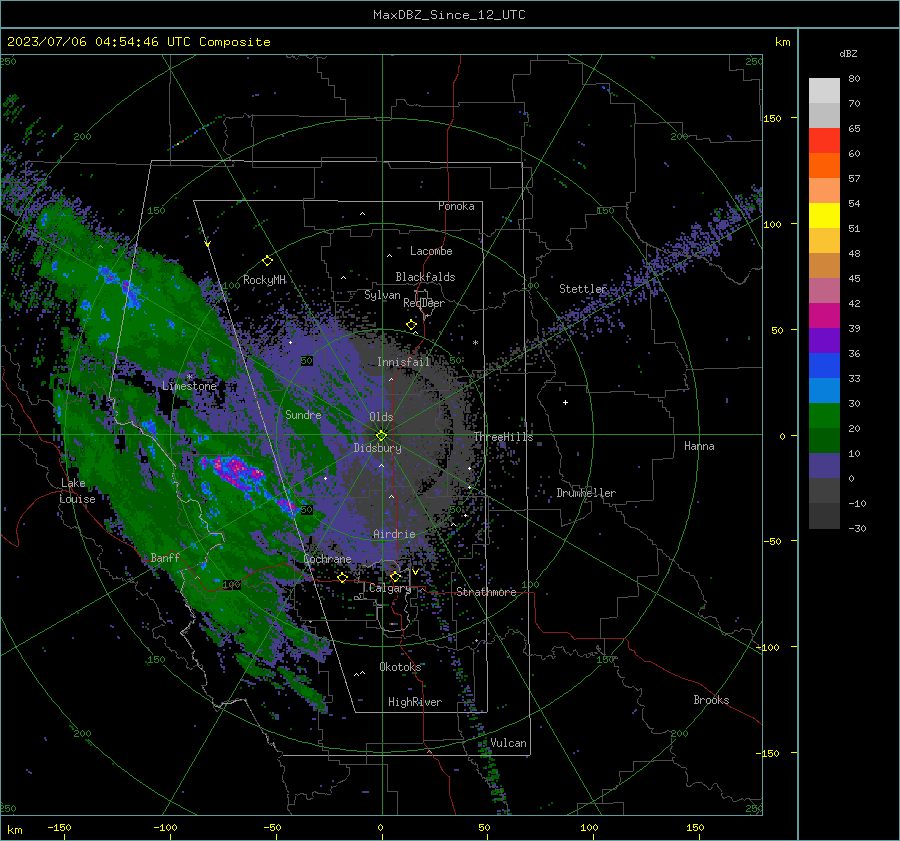Click the yellow diamond marker below Cochrane
The width and height of the screenshot is (900, 841).
pyautogui.click(x=342, y=577)
